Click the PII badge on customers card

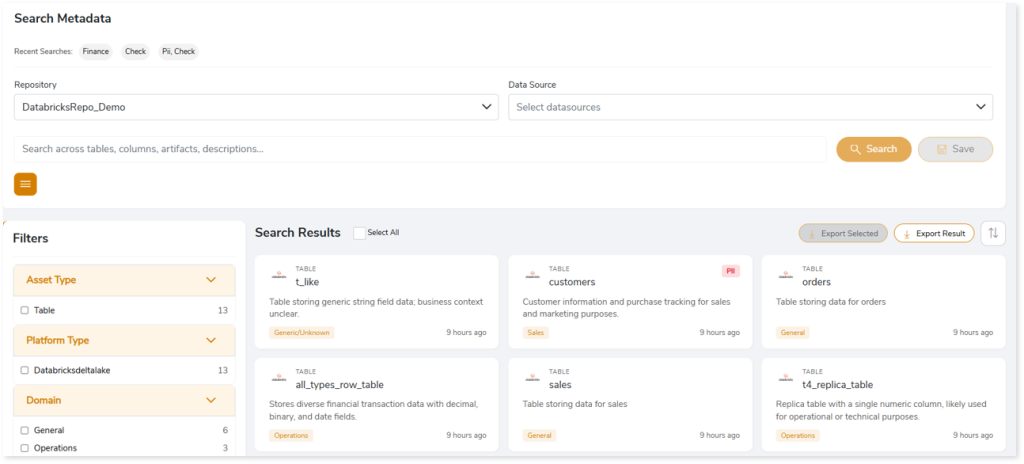tap(731, 271)
